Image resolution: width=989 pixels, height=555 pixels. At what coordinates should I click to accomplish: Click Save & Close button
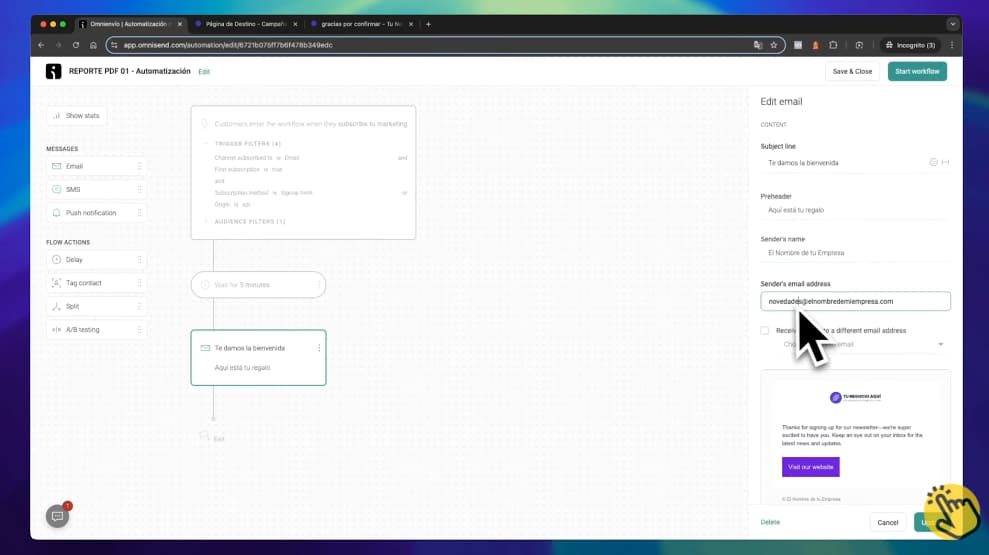[x=851, y=71]
